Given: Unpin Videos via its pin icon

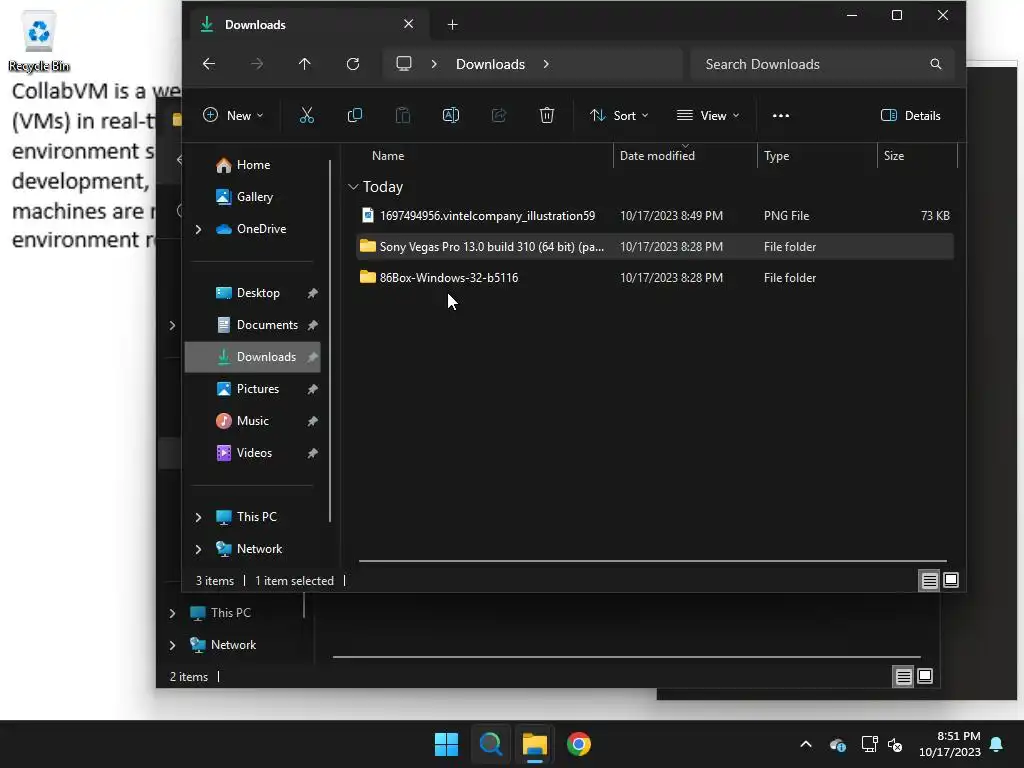Looking at the screenshot, I should pyautogui.click(x=312, y=453).
